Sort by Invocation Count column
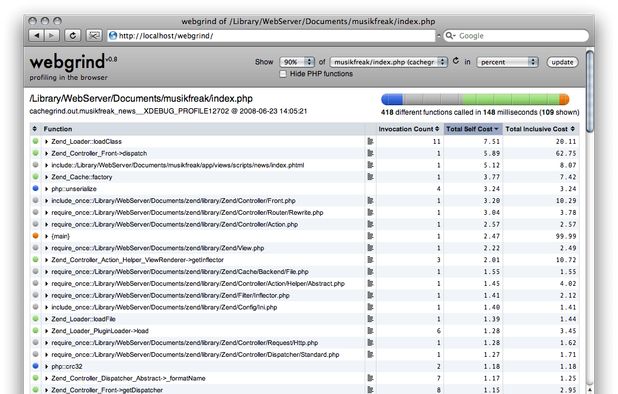Screen dimensions: 618x394 (x=409, y=129)
